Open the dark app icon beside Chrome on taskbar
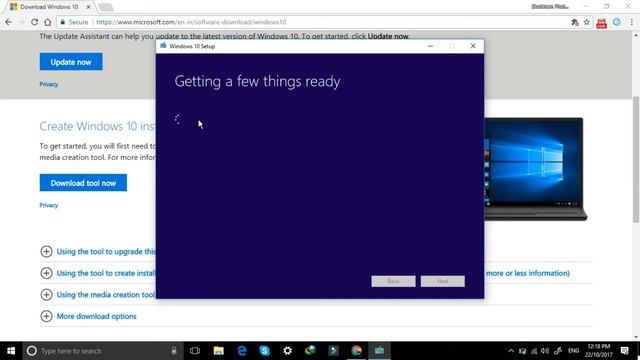This screenshot has width=640, height=360. (x=333, y=351)
